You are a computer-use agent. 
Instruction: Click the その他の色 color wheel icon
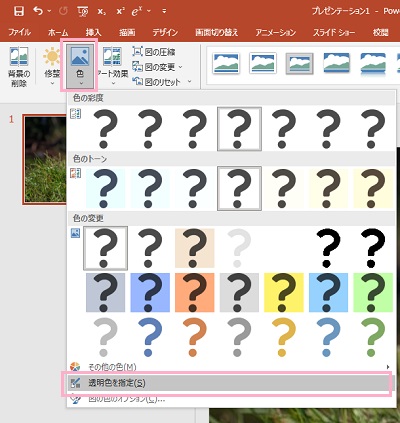(75, 366)
